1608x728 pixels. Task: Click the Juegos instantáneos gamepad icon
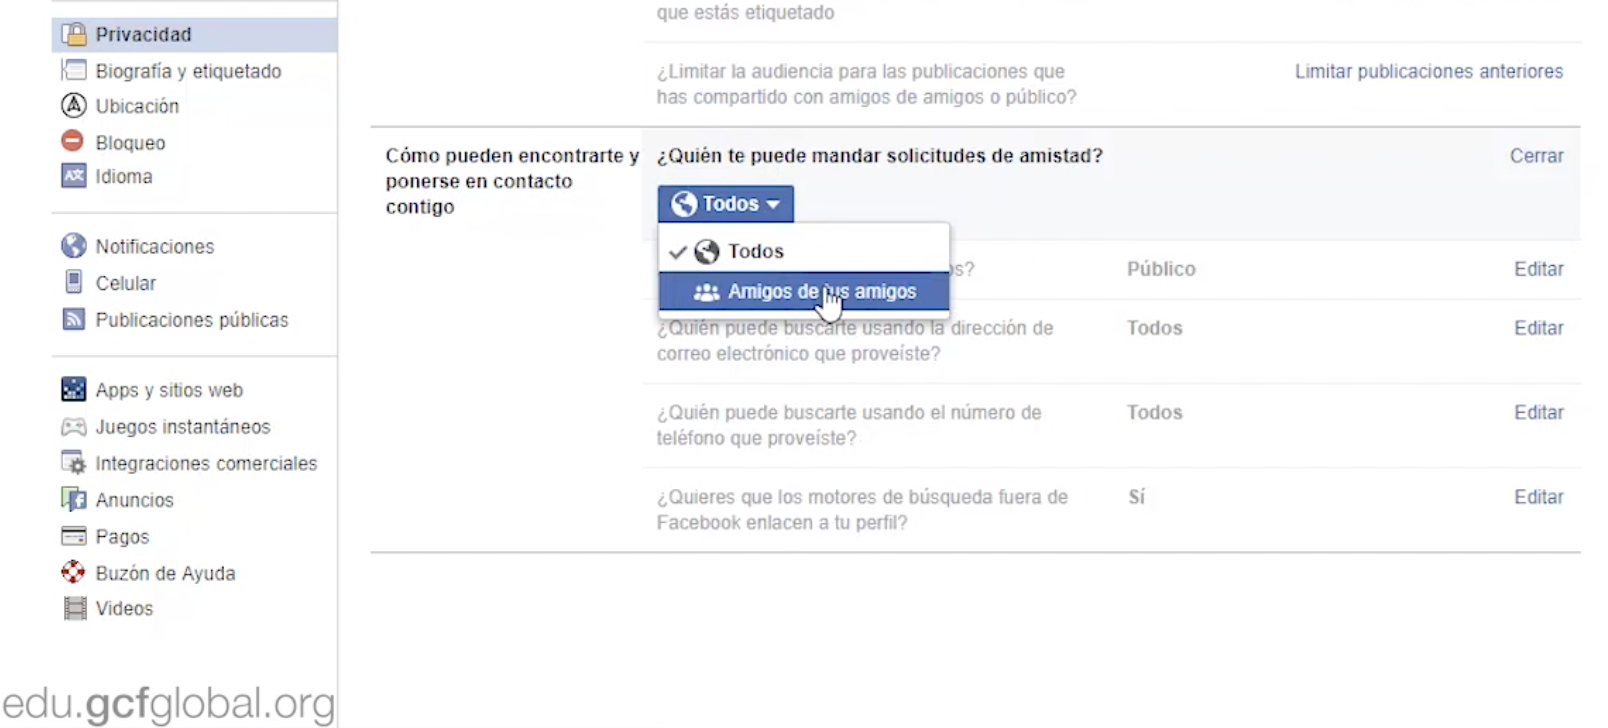click(x=74, y=427)
